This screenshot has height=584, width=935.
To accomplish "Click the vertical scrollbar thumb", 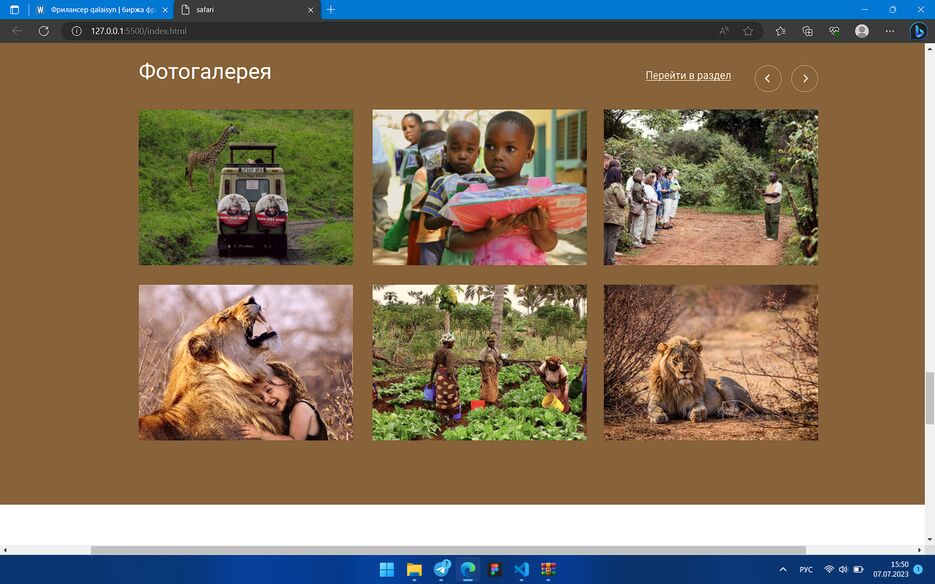I will pyautogui.click(x=930, y=398).
